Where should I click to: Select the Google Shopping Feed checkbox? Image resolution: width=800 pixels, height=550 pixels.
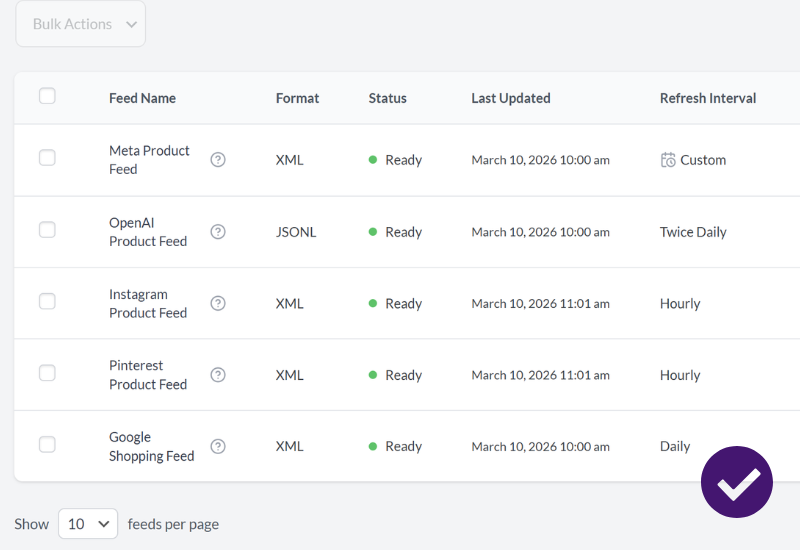point(47,444)
